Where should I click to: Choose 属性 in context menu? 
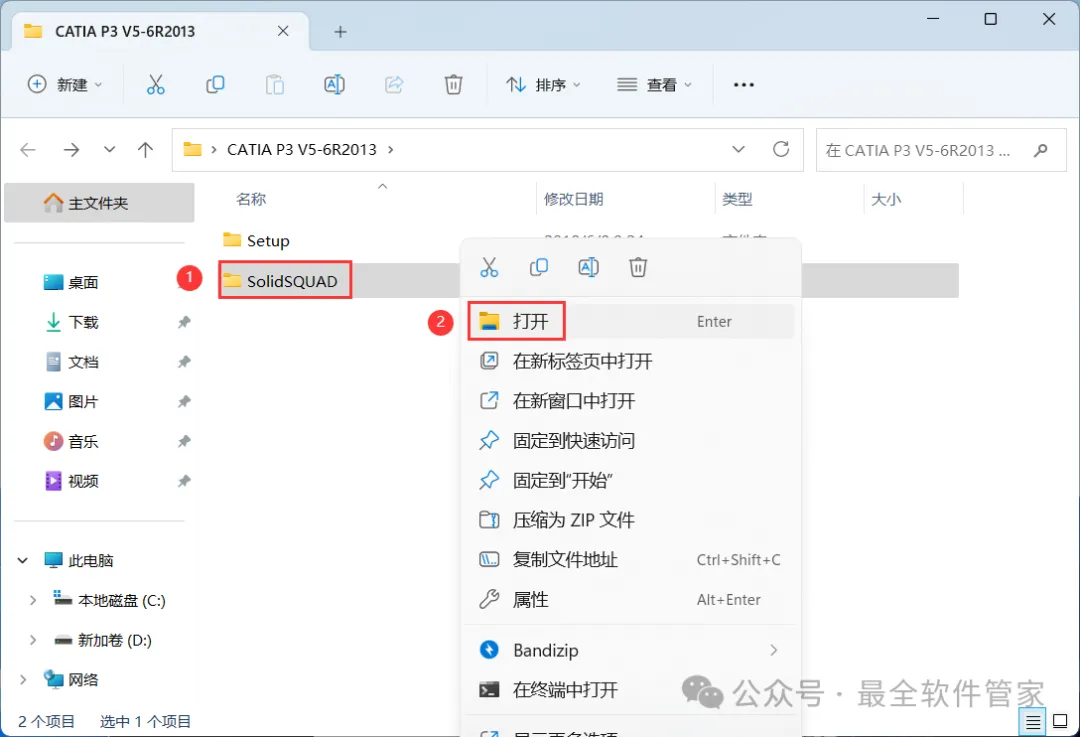(x=630, y=600)
